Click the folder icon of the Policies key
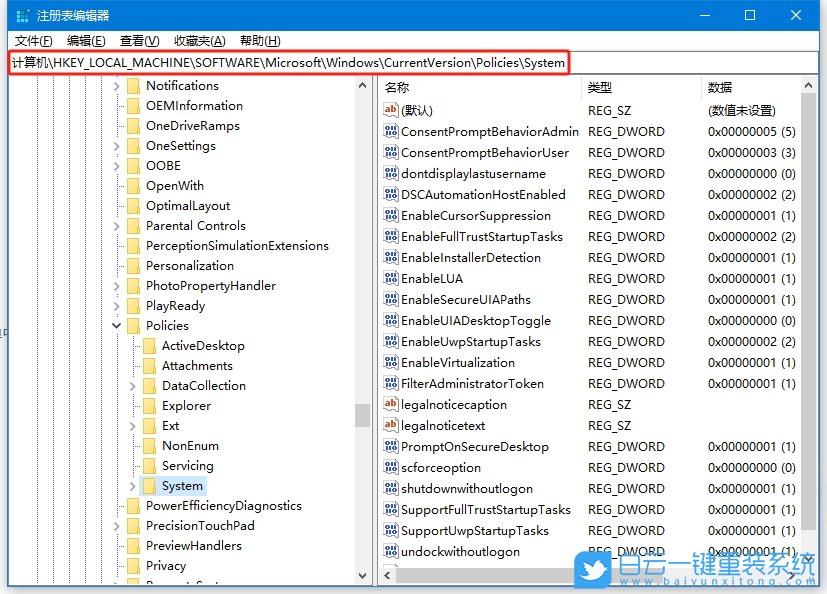This screenshot has height=594, width=827. point(135,325)
